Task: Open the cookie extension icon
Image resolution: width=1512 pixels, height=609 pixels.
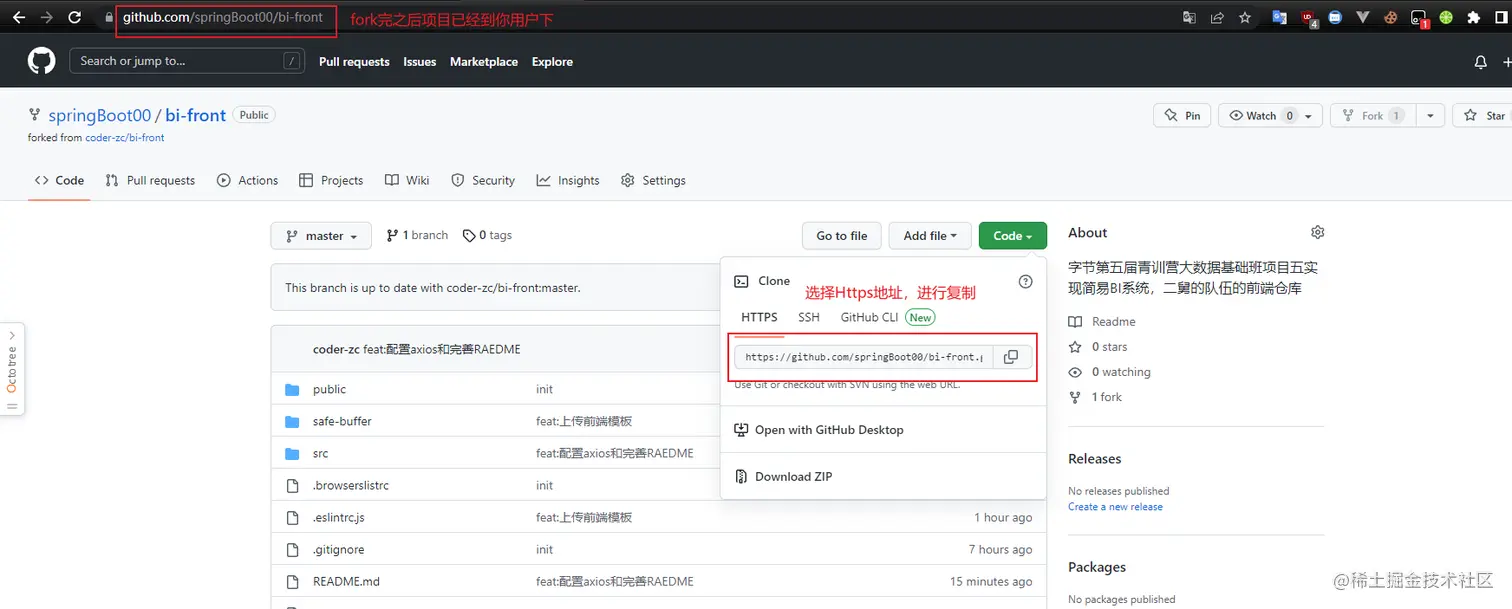Action: tap(1390, 17)
